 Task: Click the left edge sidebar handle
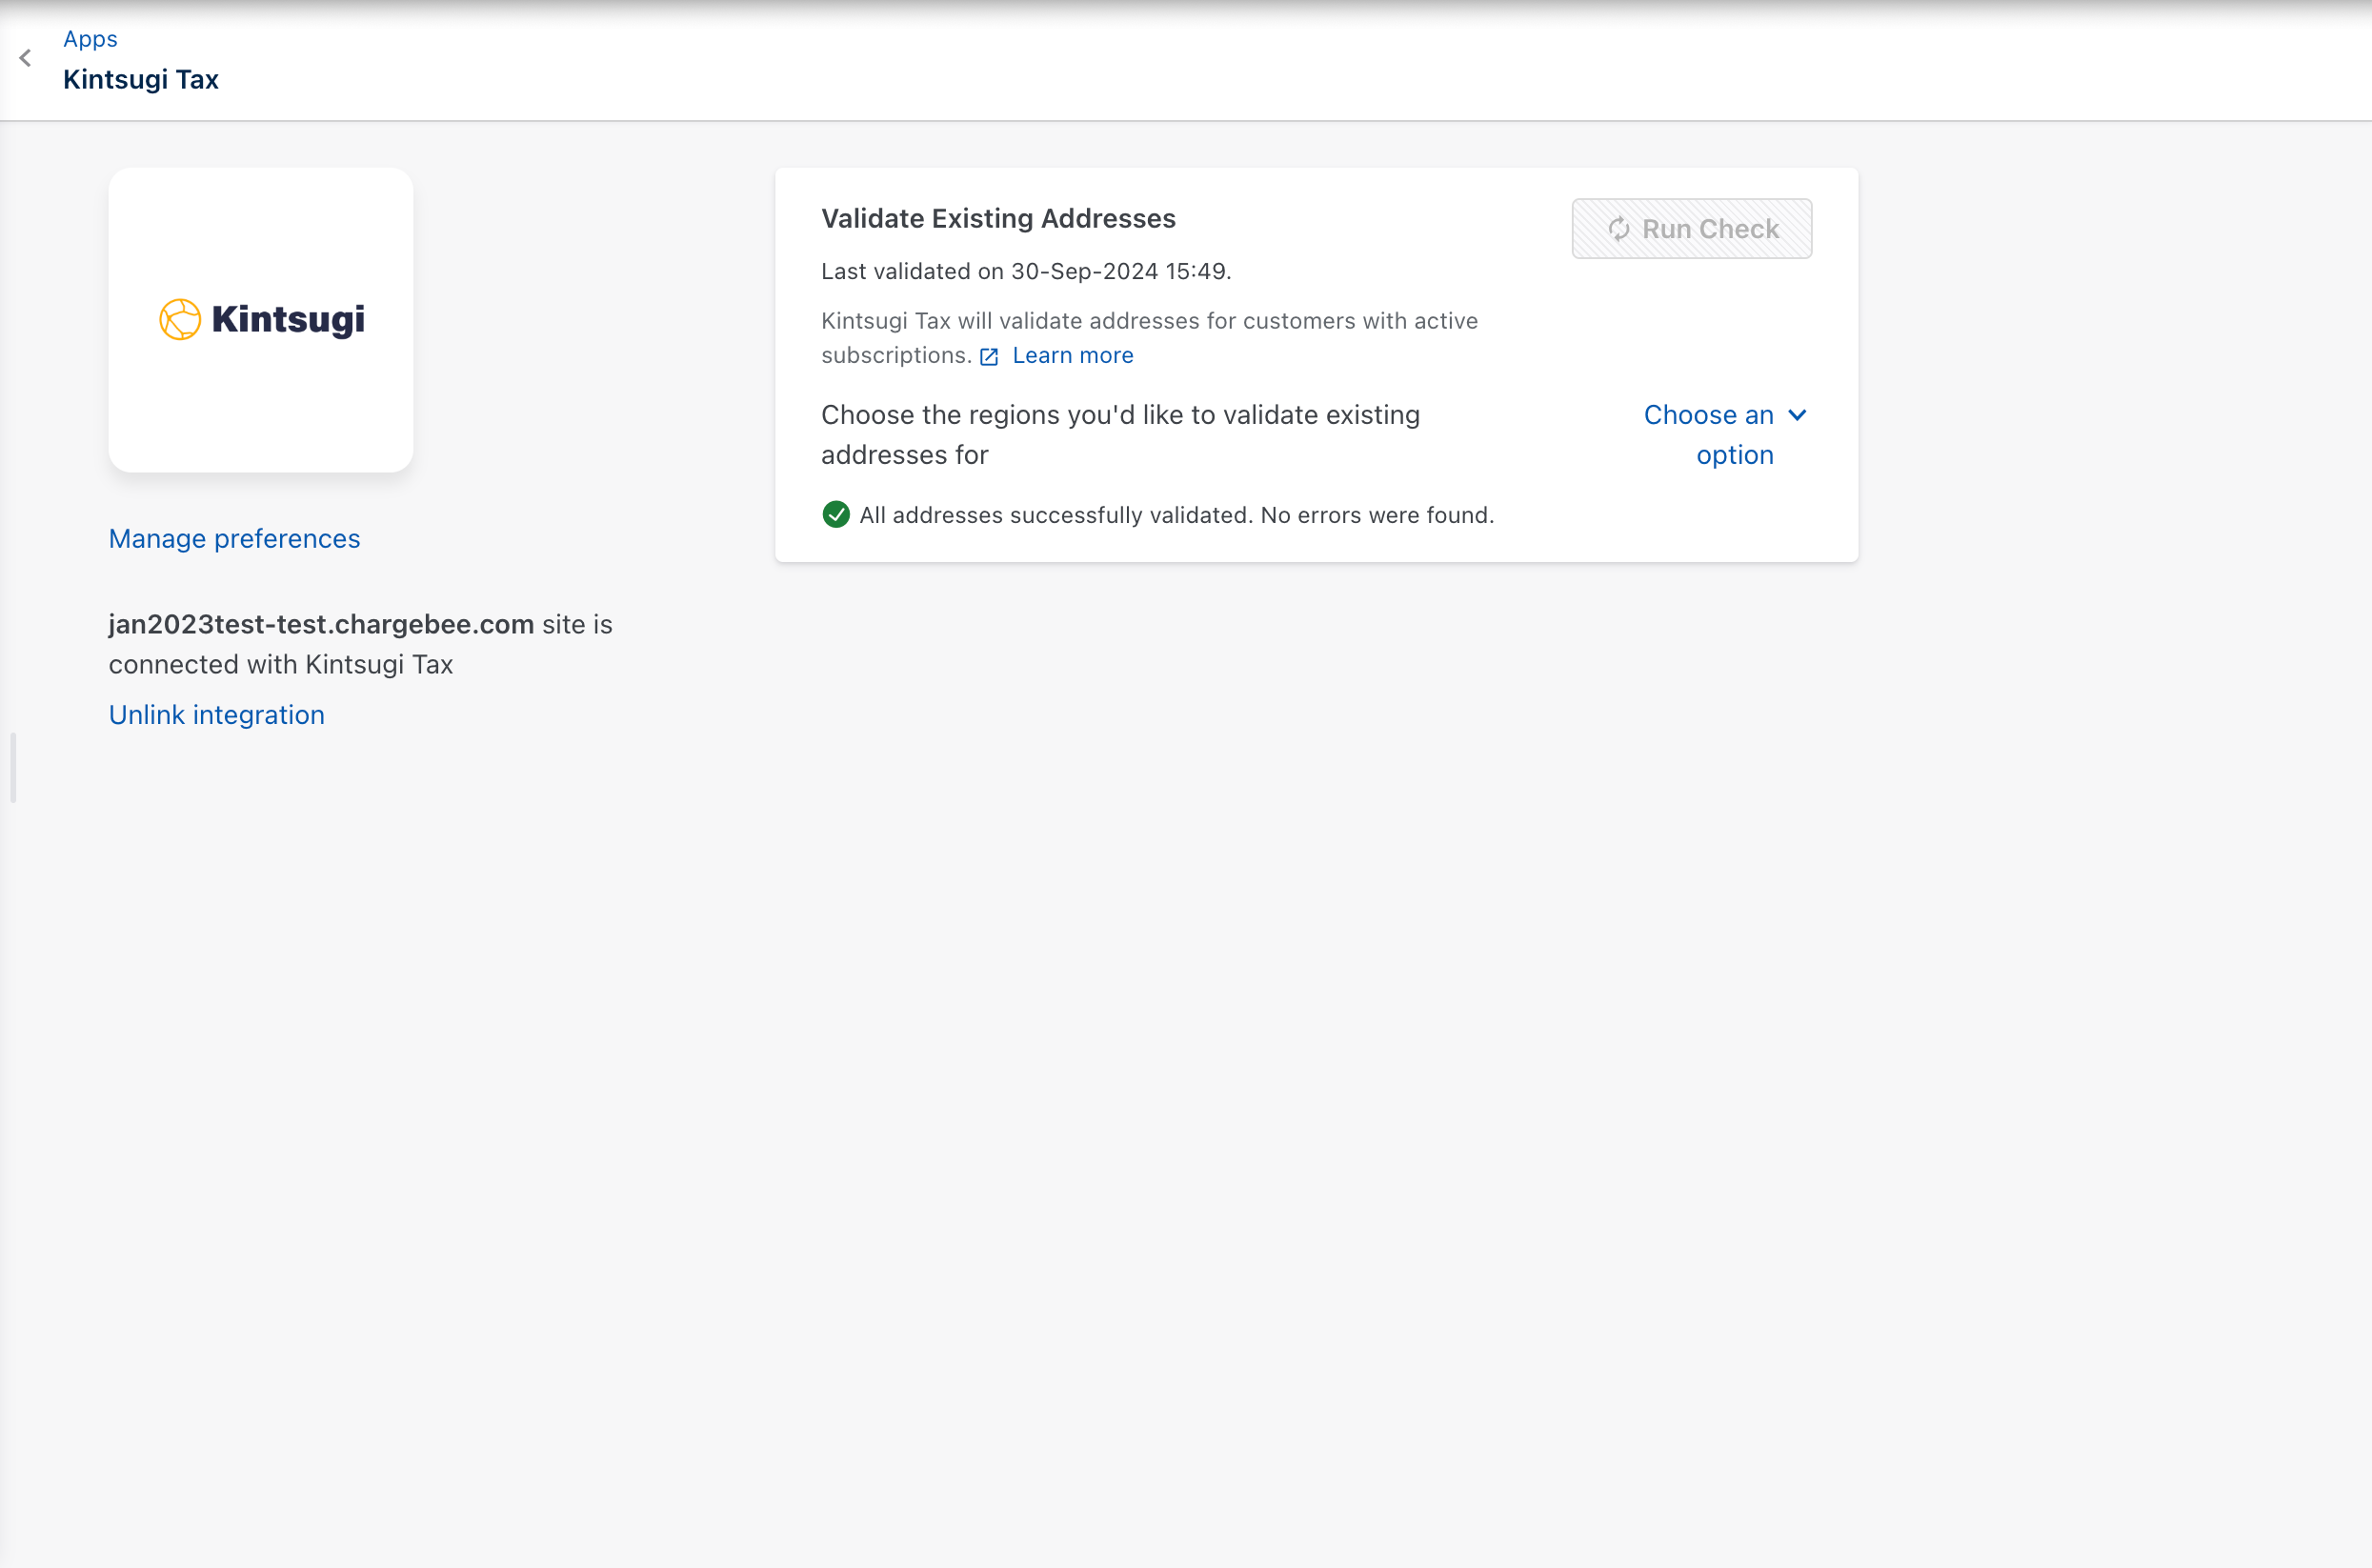13,768
